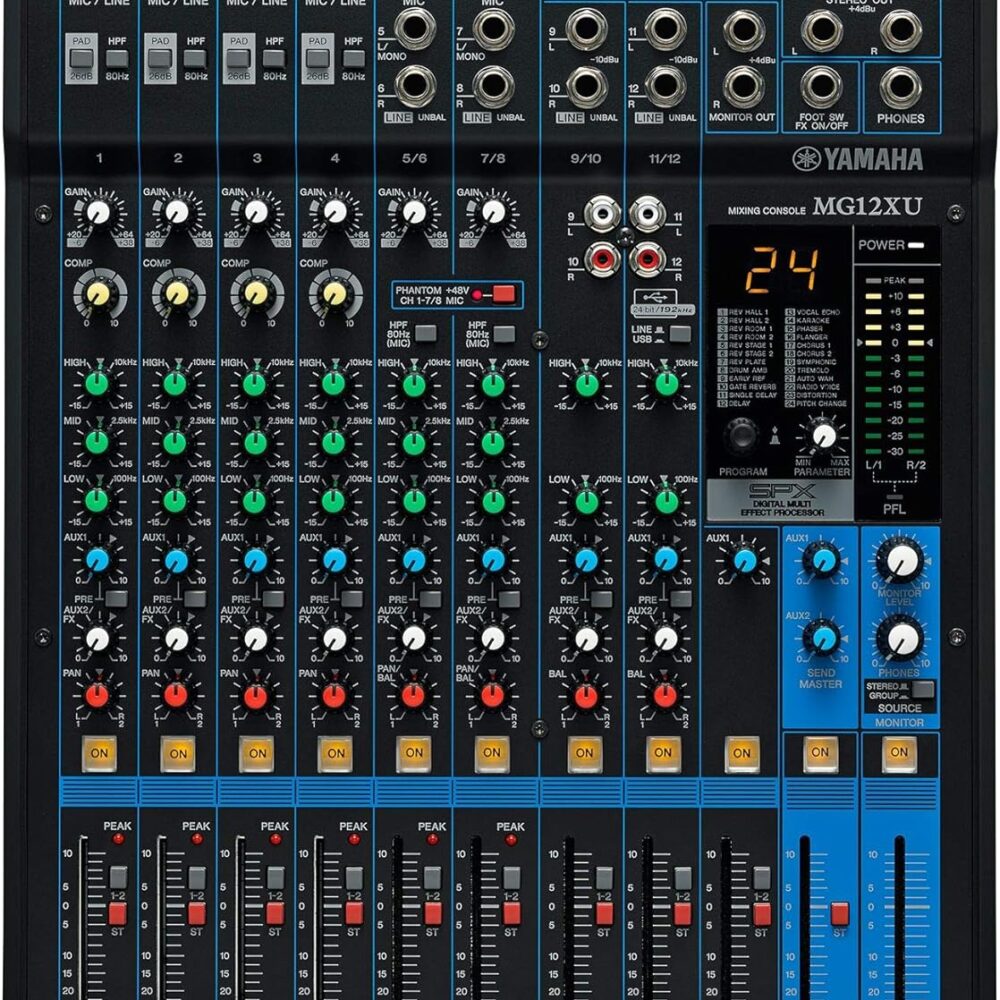
Task: Adjust the yellow COMP knob on channel 4
Action: [x=335, y=293]
